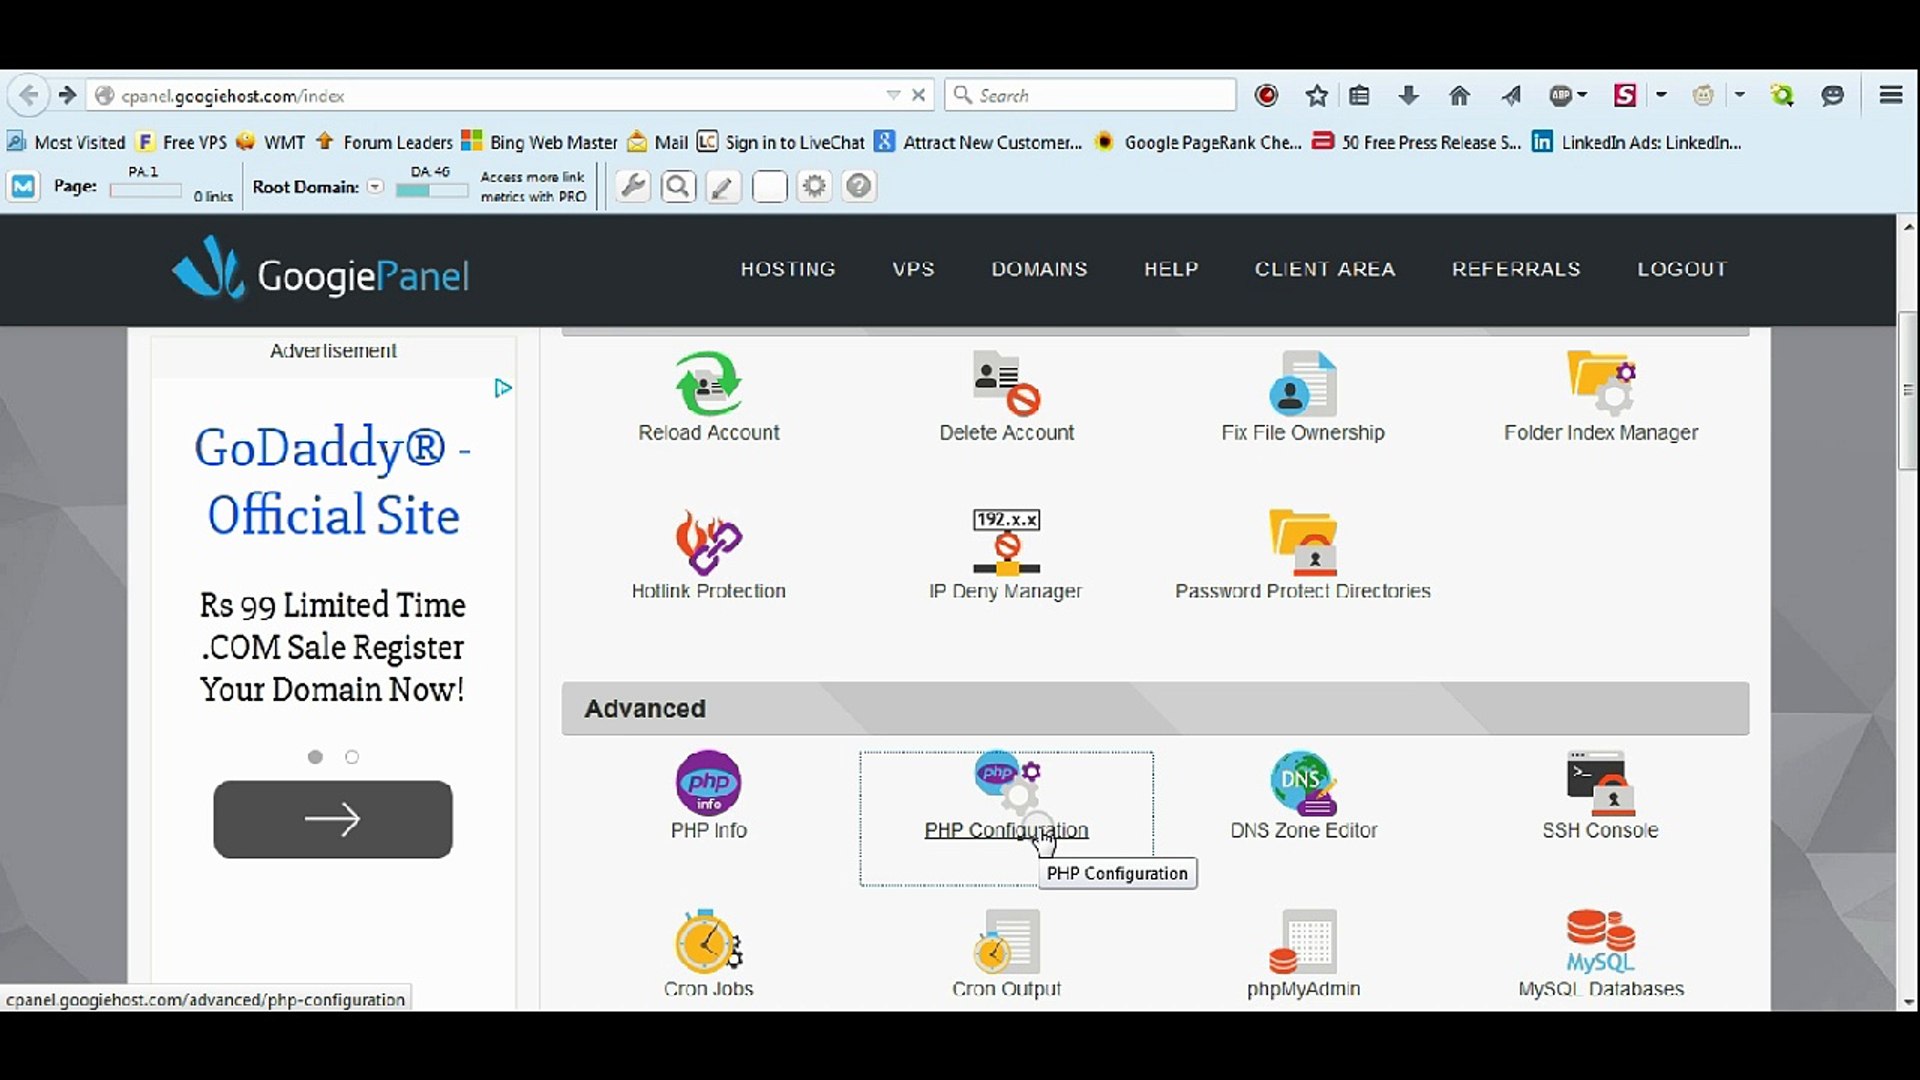Screen dimensions: 1920x1080
Task: Open the URL bar history dropdown arrow
Action: tap(893, 95)
